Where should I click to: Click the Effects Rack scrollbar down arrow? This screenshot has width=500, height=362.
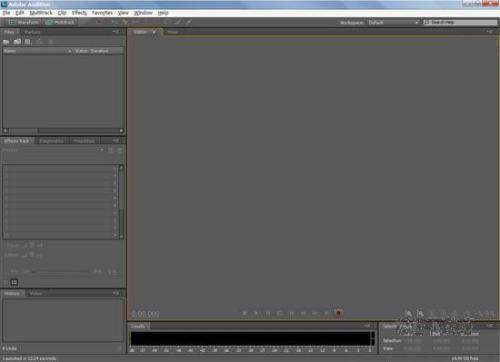click(121, 236)
